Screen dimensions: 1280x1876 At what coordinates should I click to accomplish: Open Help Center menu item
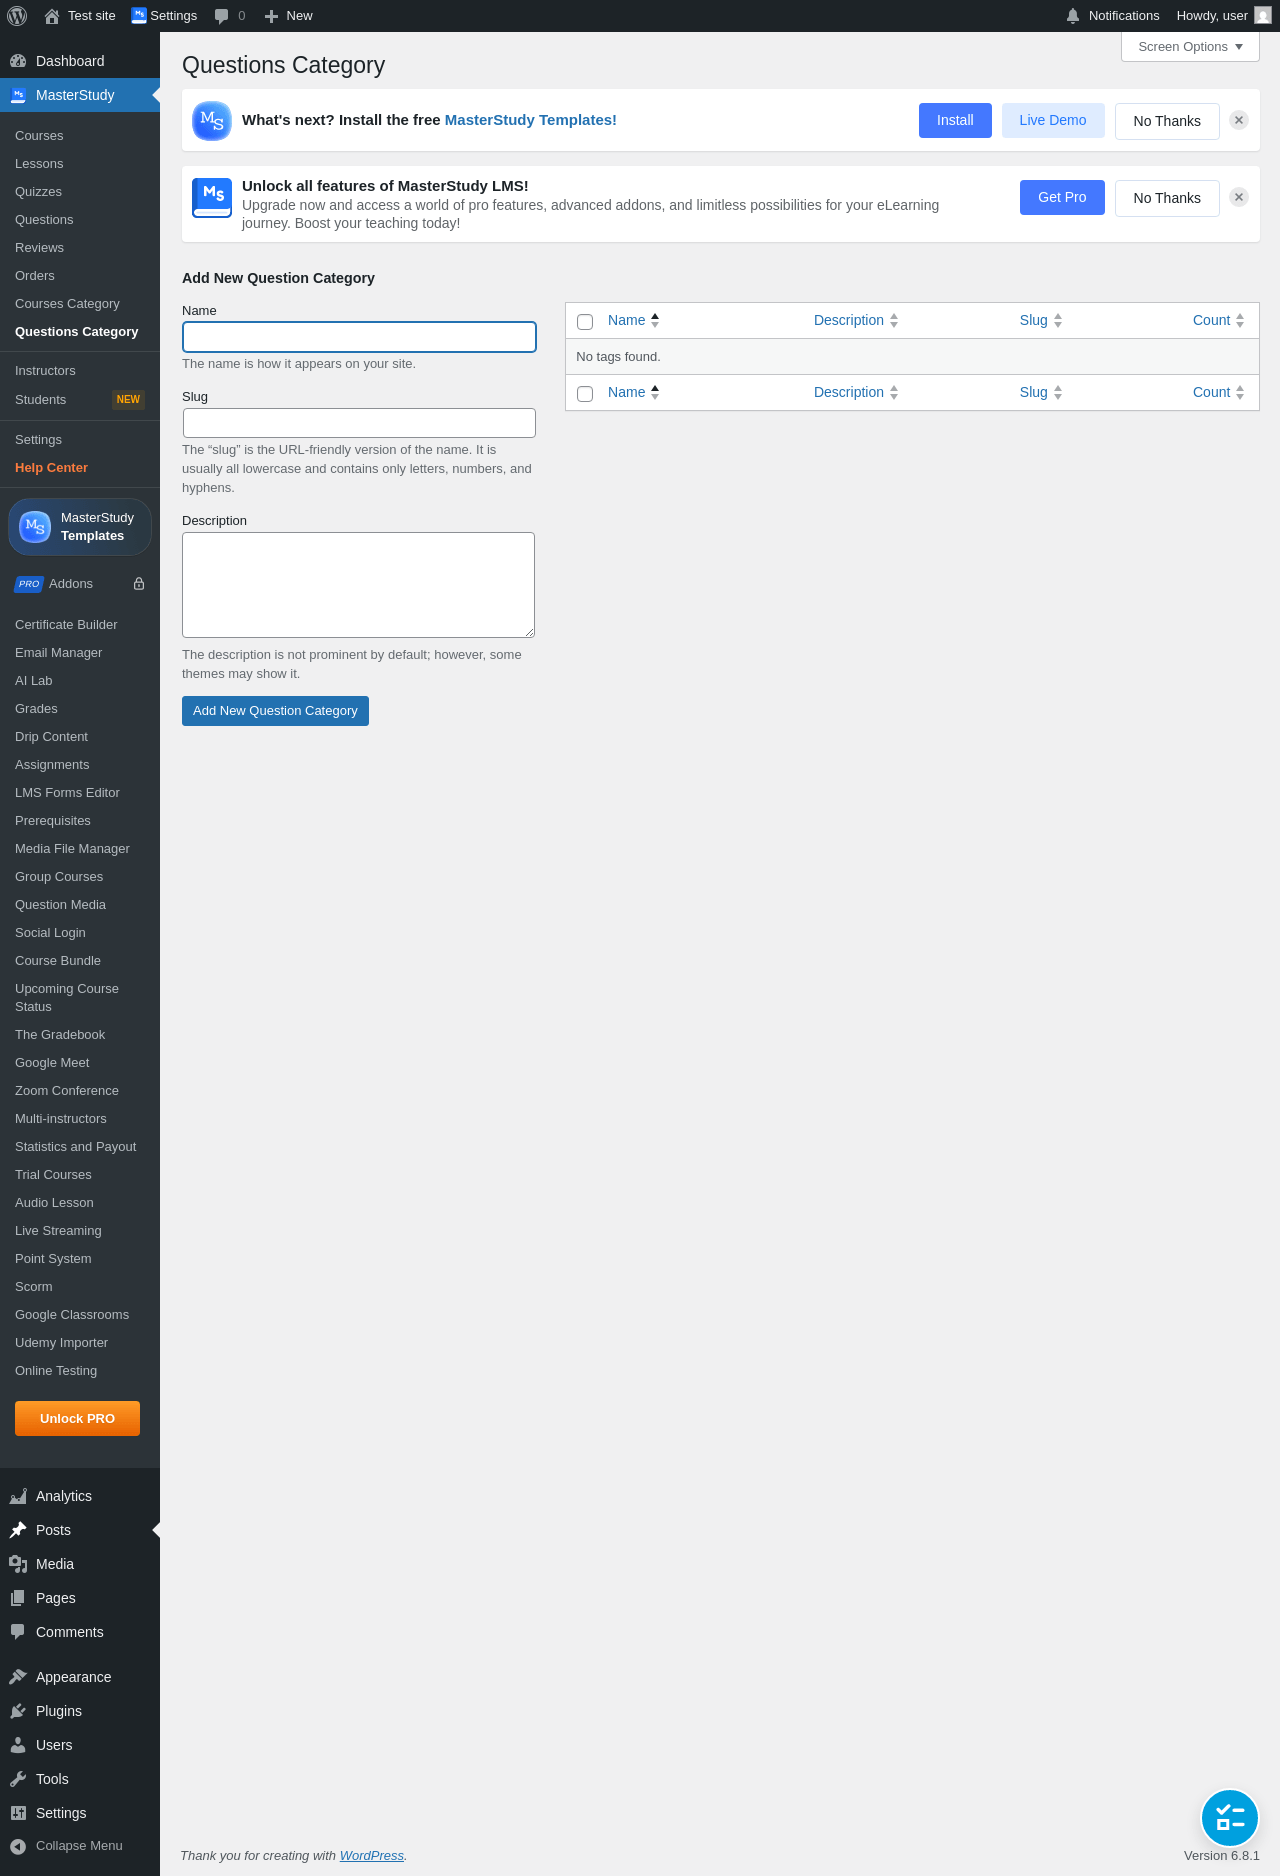[x=51, y=468]
